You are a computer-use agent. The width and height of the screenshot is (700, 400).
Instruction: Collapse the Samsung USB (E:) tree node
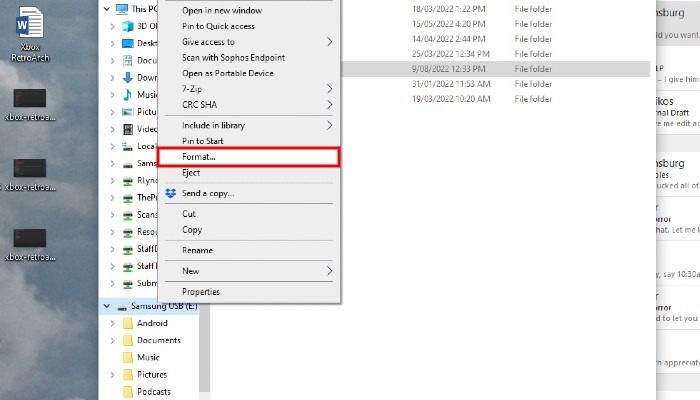pyautogui.click(x=107, y=306)
